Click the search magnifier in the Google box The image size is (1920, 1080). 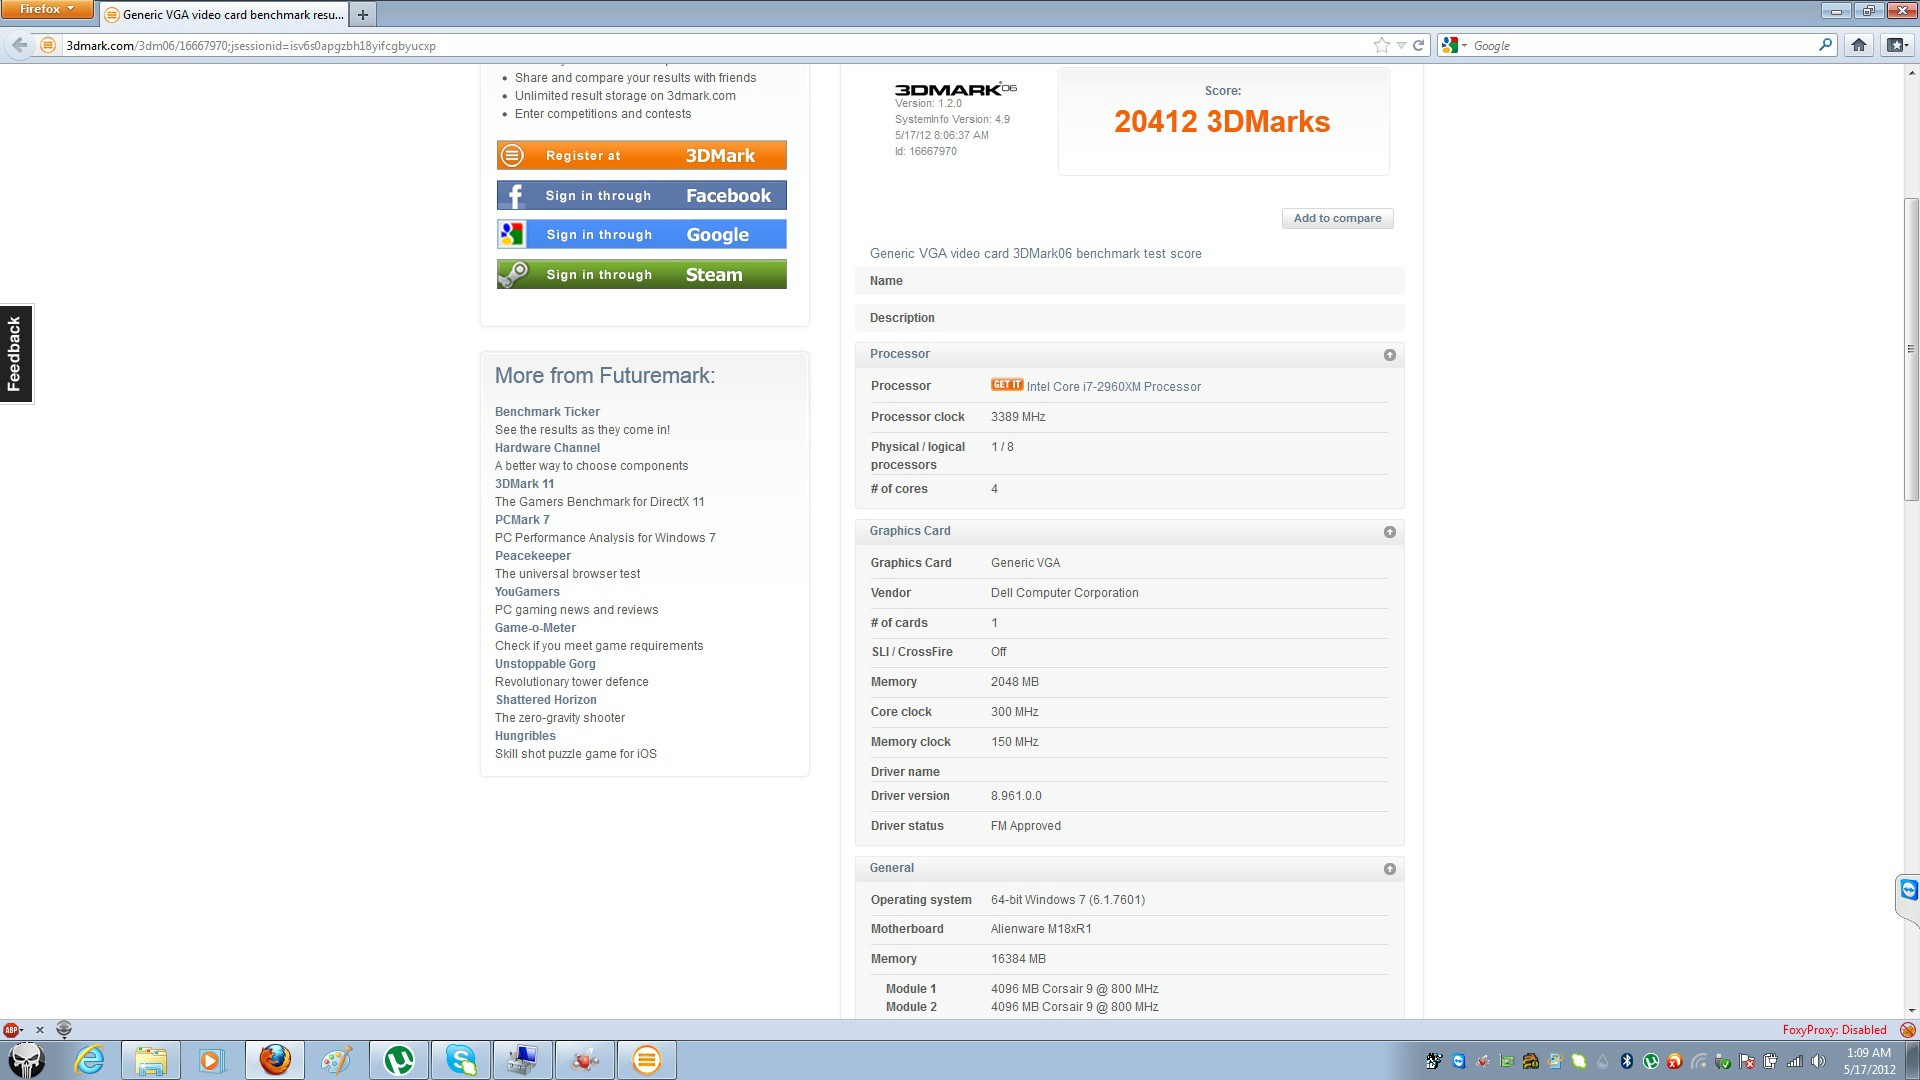click(1825, 45)
